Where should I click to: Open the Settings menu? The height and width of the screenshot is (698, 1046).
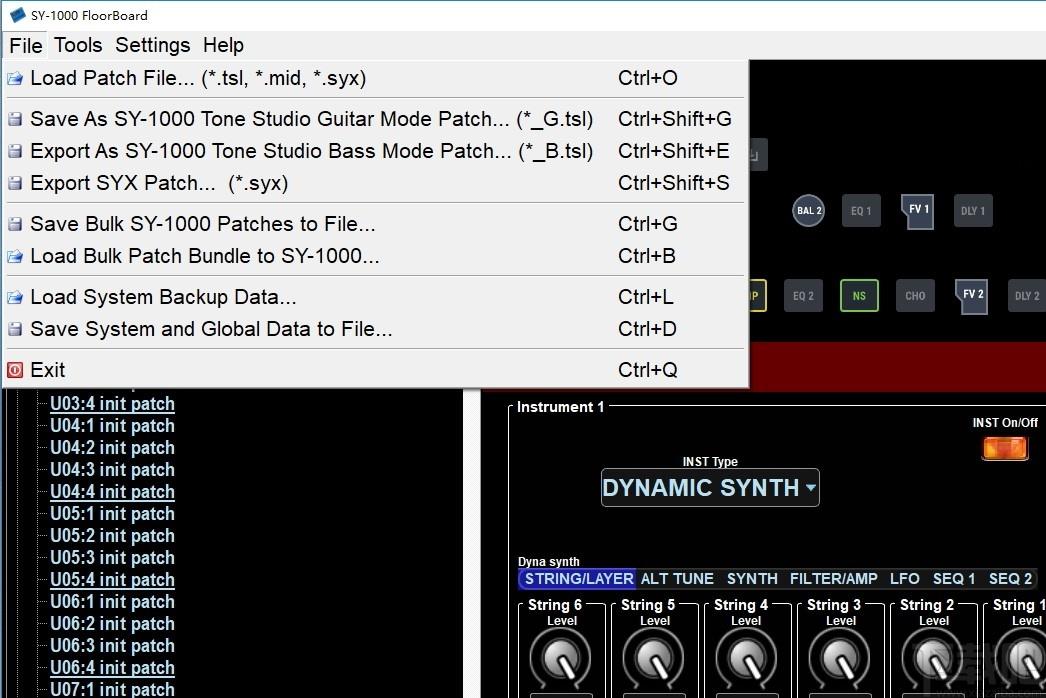[x=153, y=45]
